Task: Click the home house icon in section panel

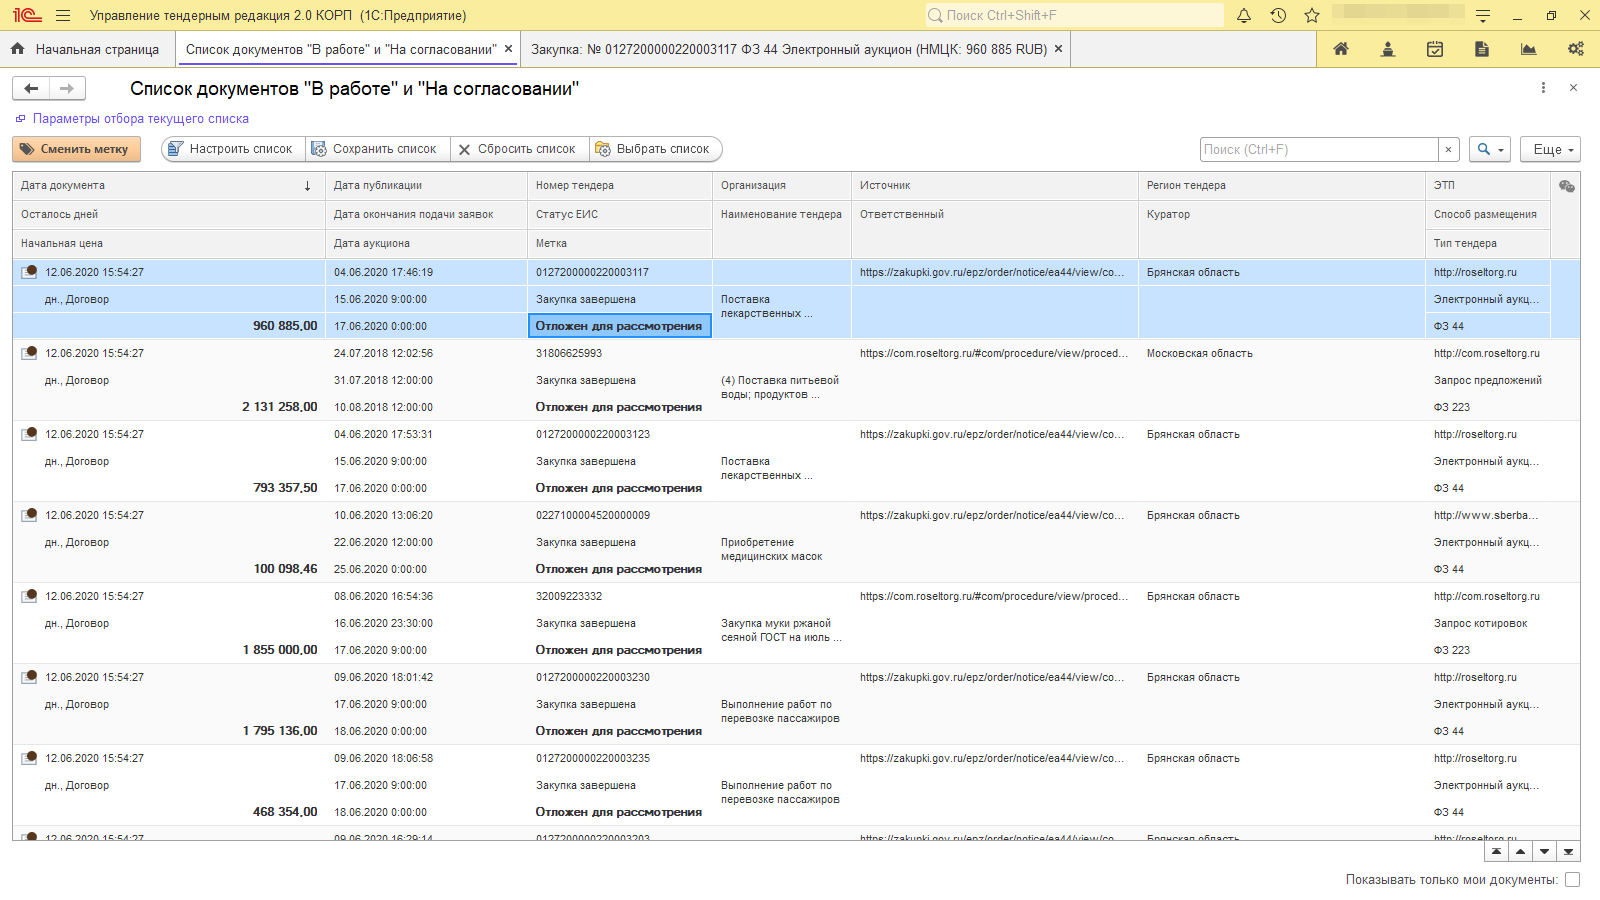Action: pos(1341,49)
